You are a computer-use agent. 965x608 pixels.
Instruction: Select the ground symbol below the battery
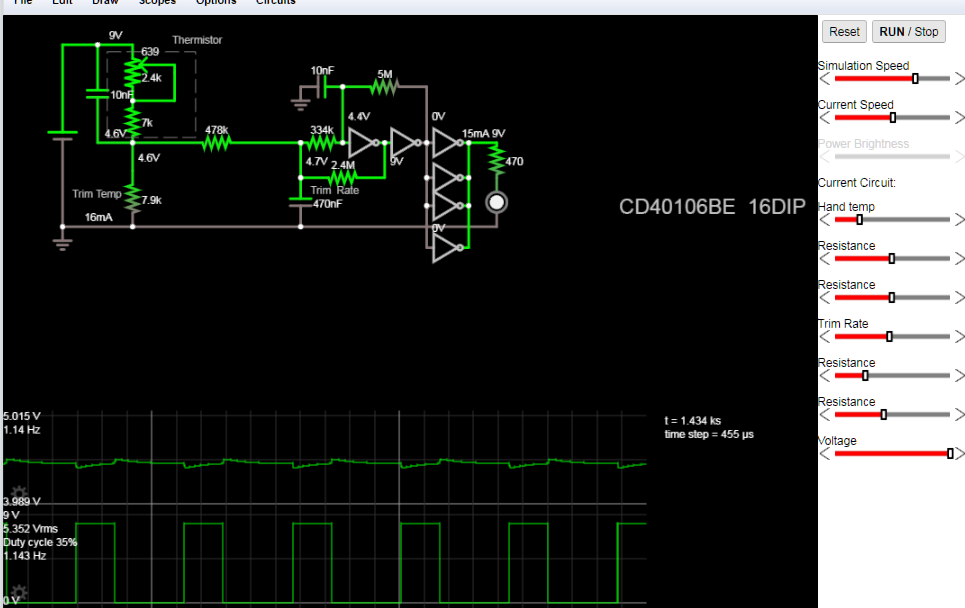(x=62, y=243)
